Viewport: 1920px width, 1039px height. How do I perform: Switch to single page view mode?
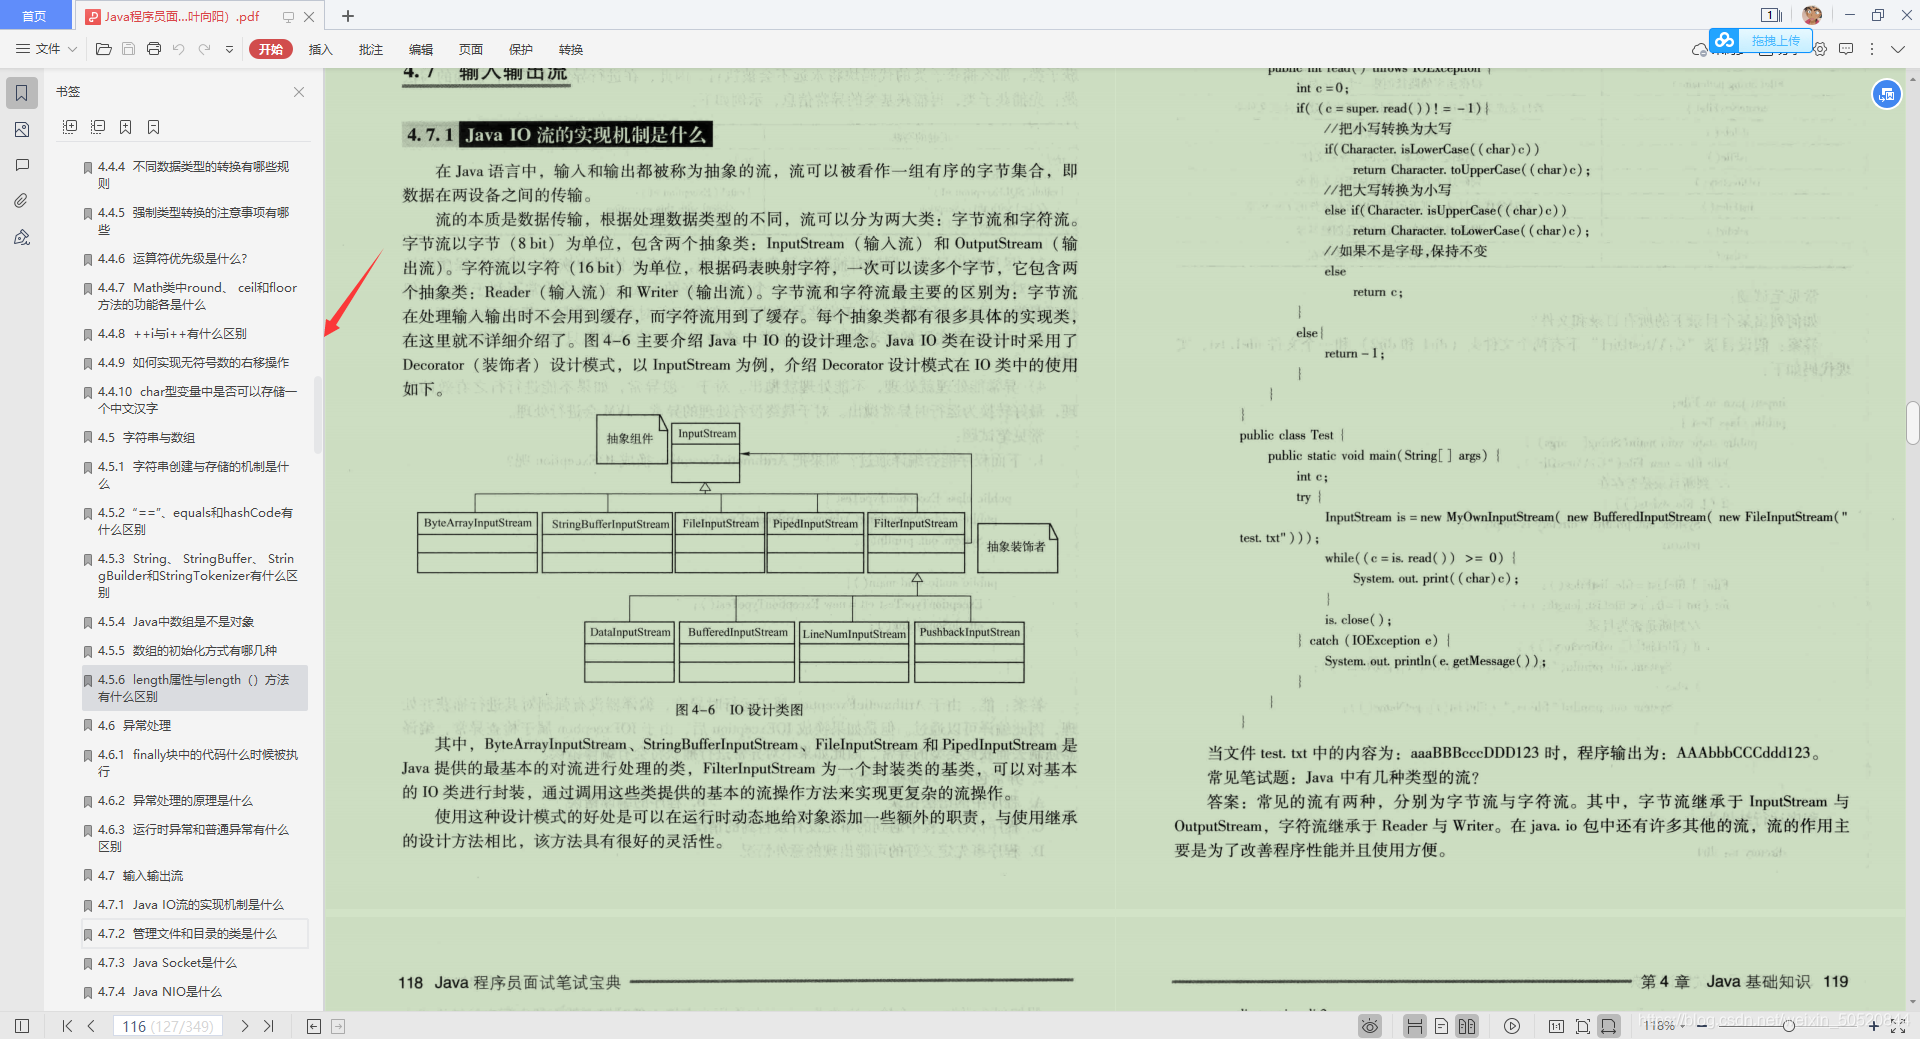click(x=1441, y=1026)
